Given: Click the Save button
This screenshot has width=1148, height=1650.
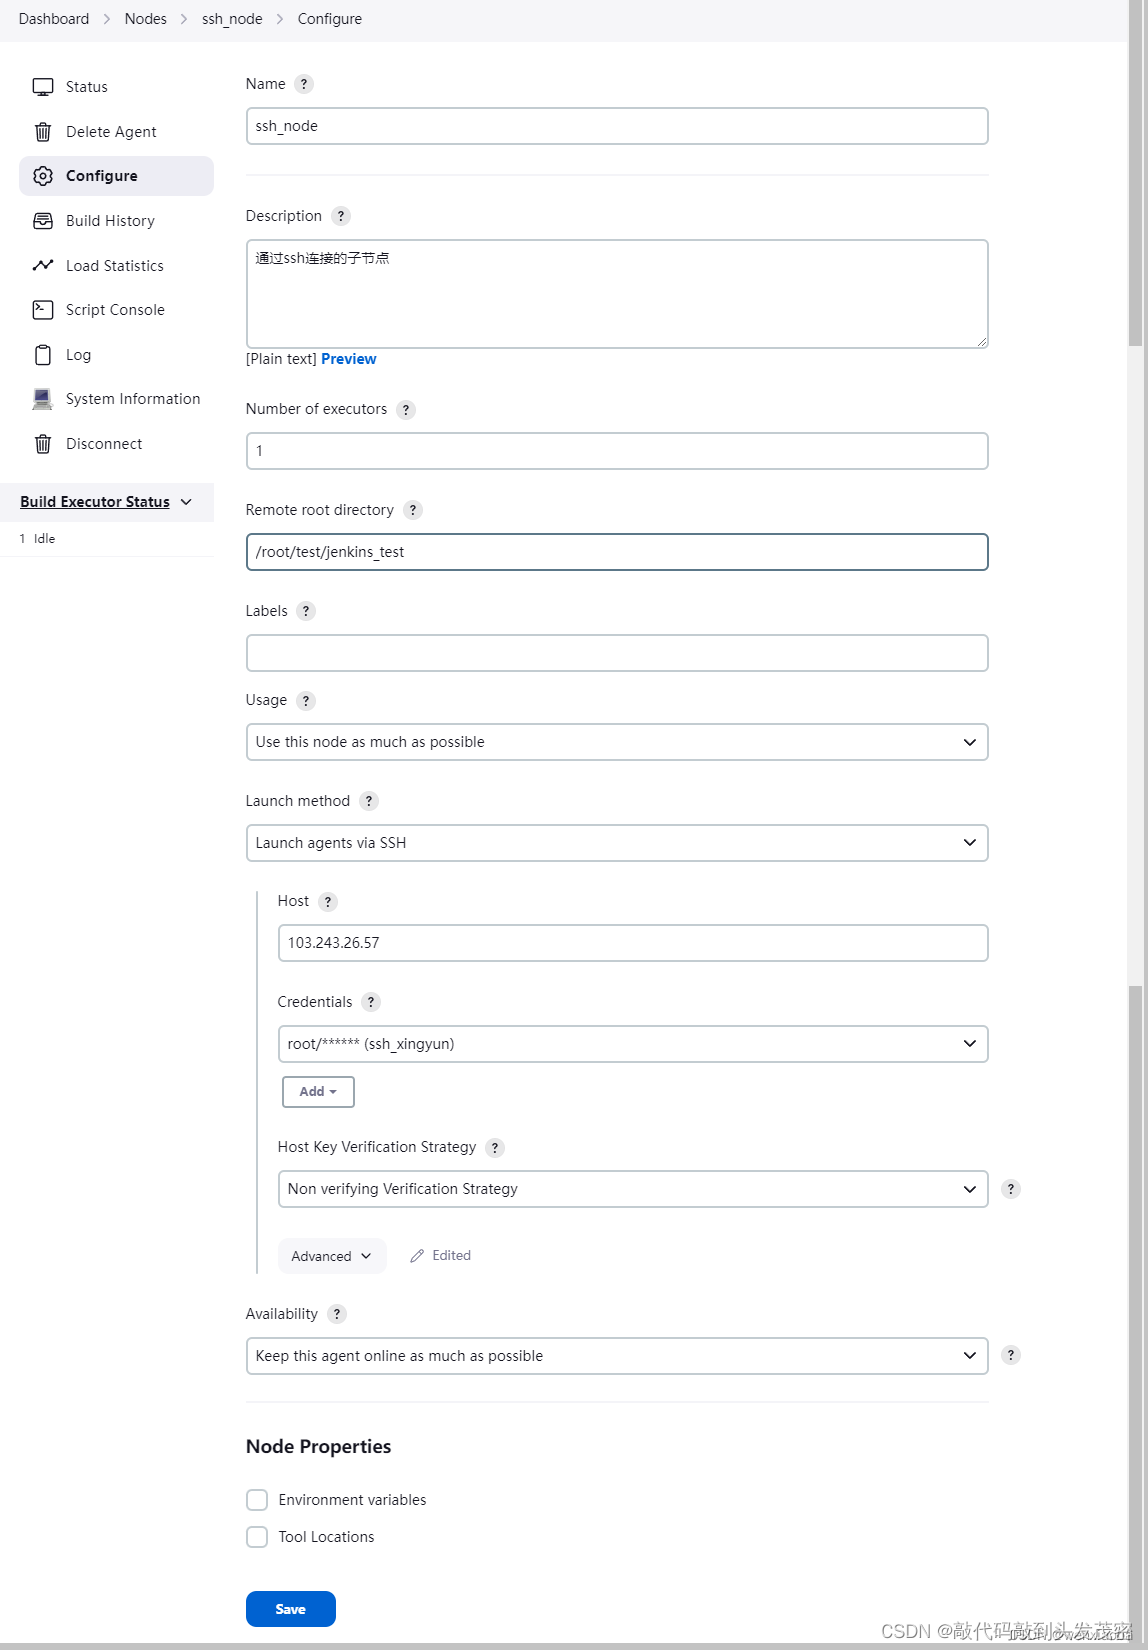Looking at the screenshot, I should coord(291,1609).
